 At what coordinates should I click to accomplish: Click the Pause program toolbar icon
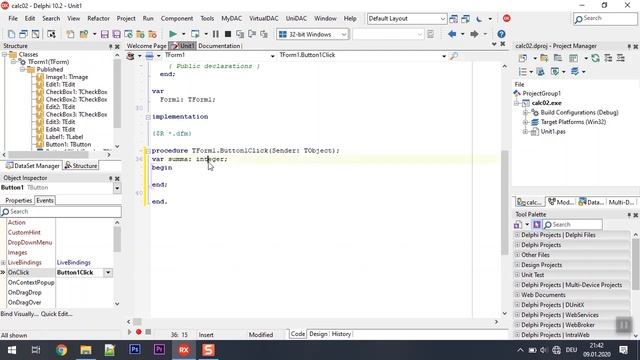tap(216, 34)
